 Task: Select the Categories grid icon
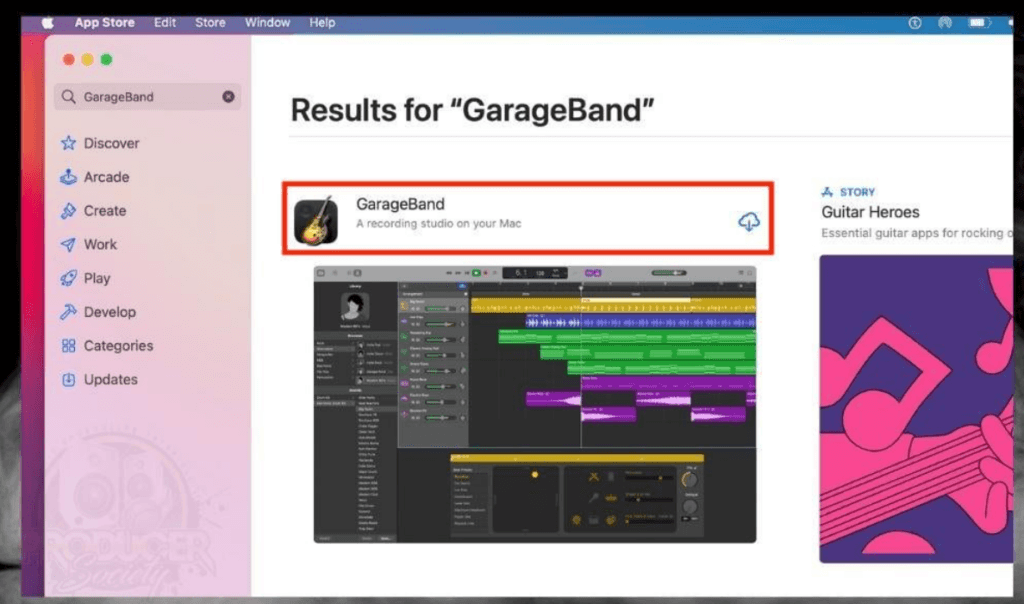click(69, 345)
